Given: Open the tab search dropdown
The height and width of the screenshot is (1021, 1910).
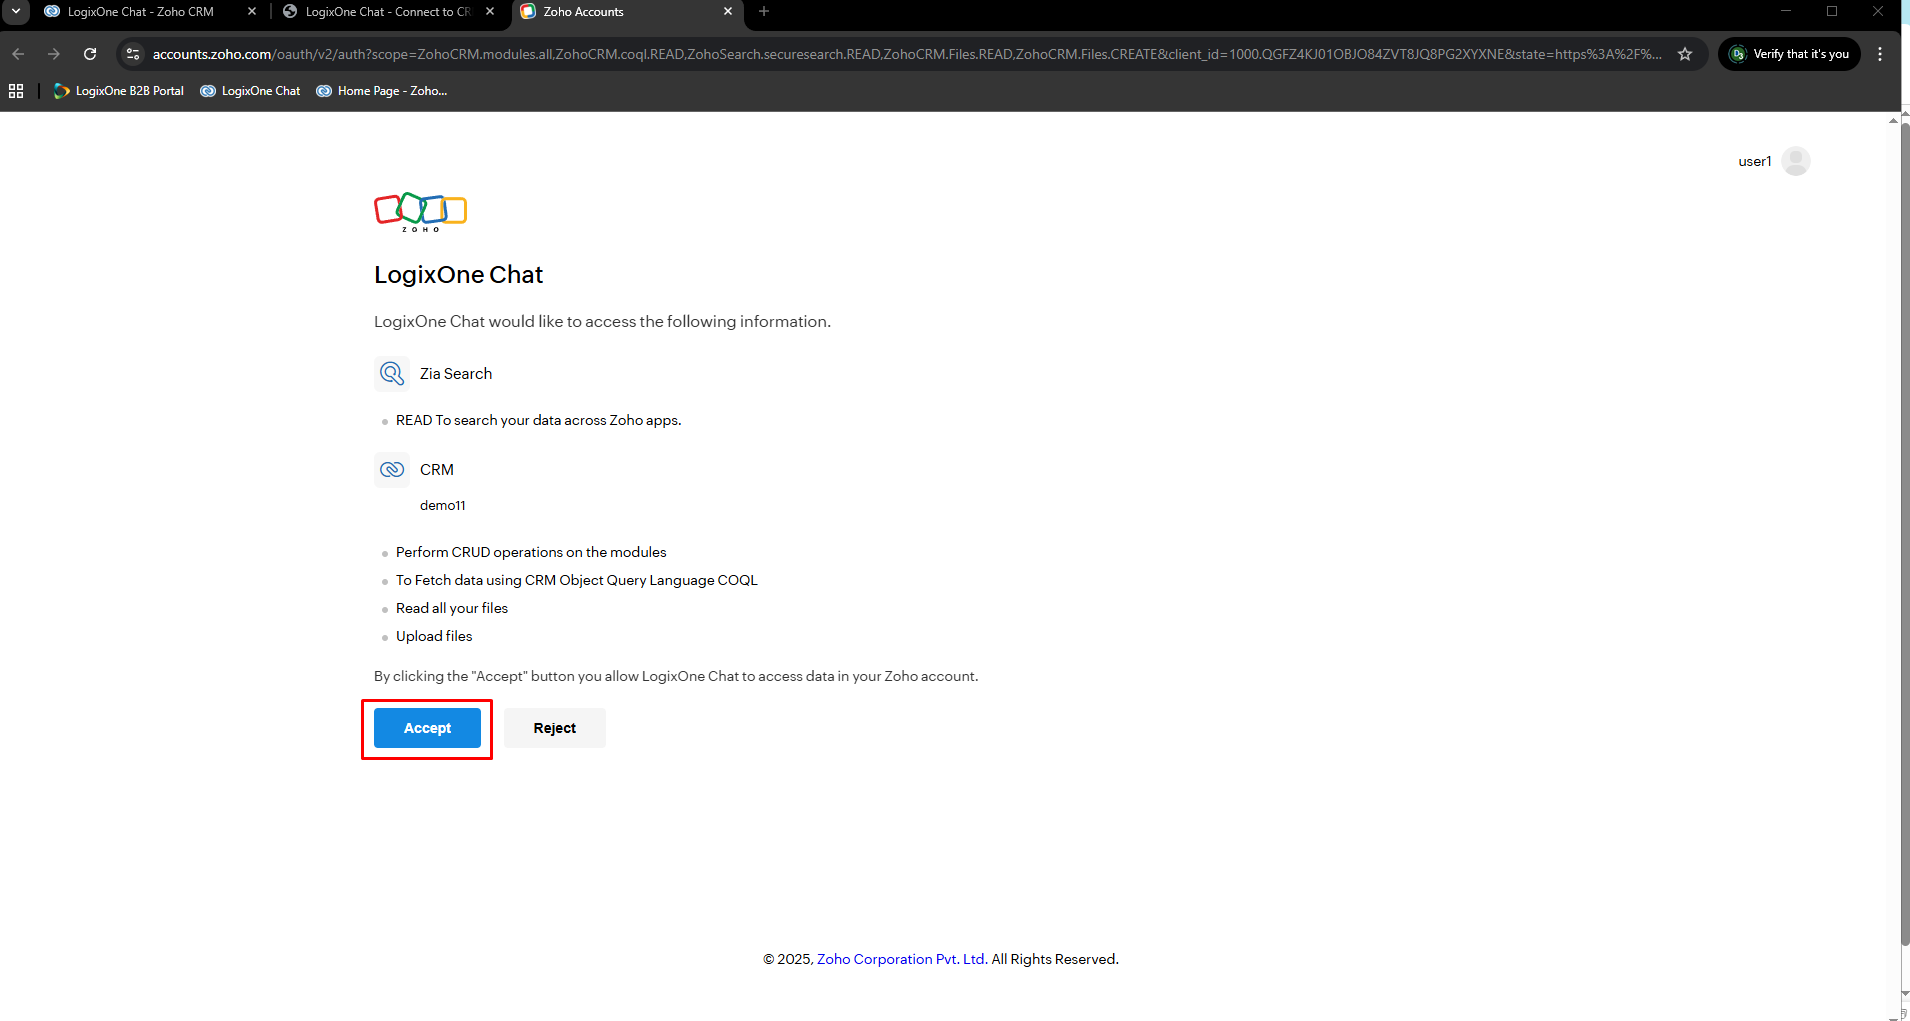Looking at the screenshot, I should click(16, 12).
